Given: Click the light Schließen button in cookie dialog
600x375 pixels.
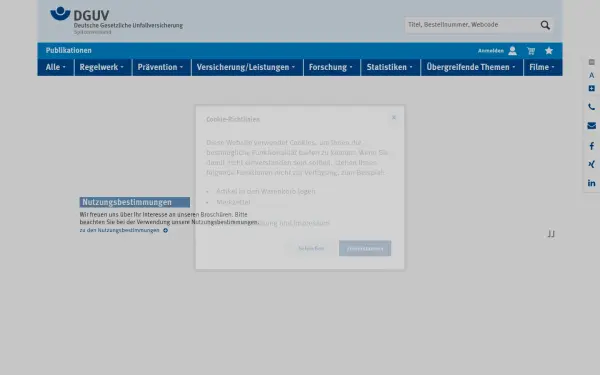Looking at the screenshot, I should 311,248.
